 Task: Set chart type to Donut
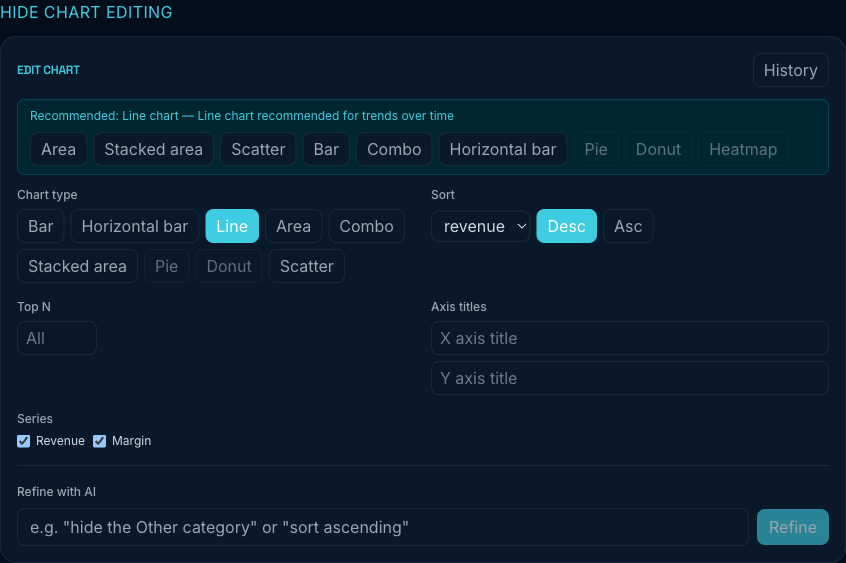(x=229, y=266)
